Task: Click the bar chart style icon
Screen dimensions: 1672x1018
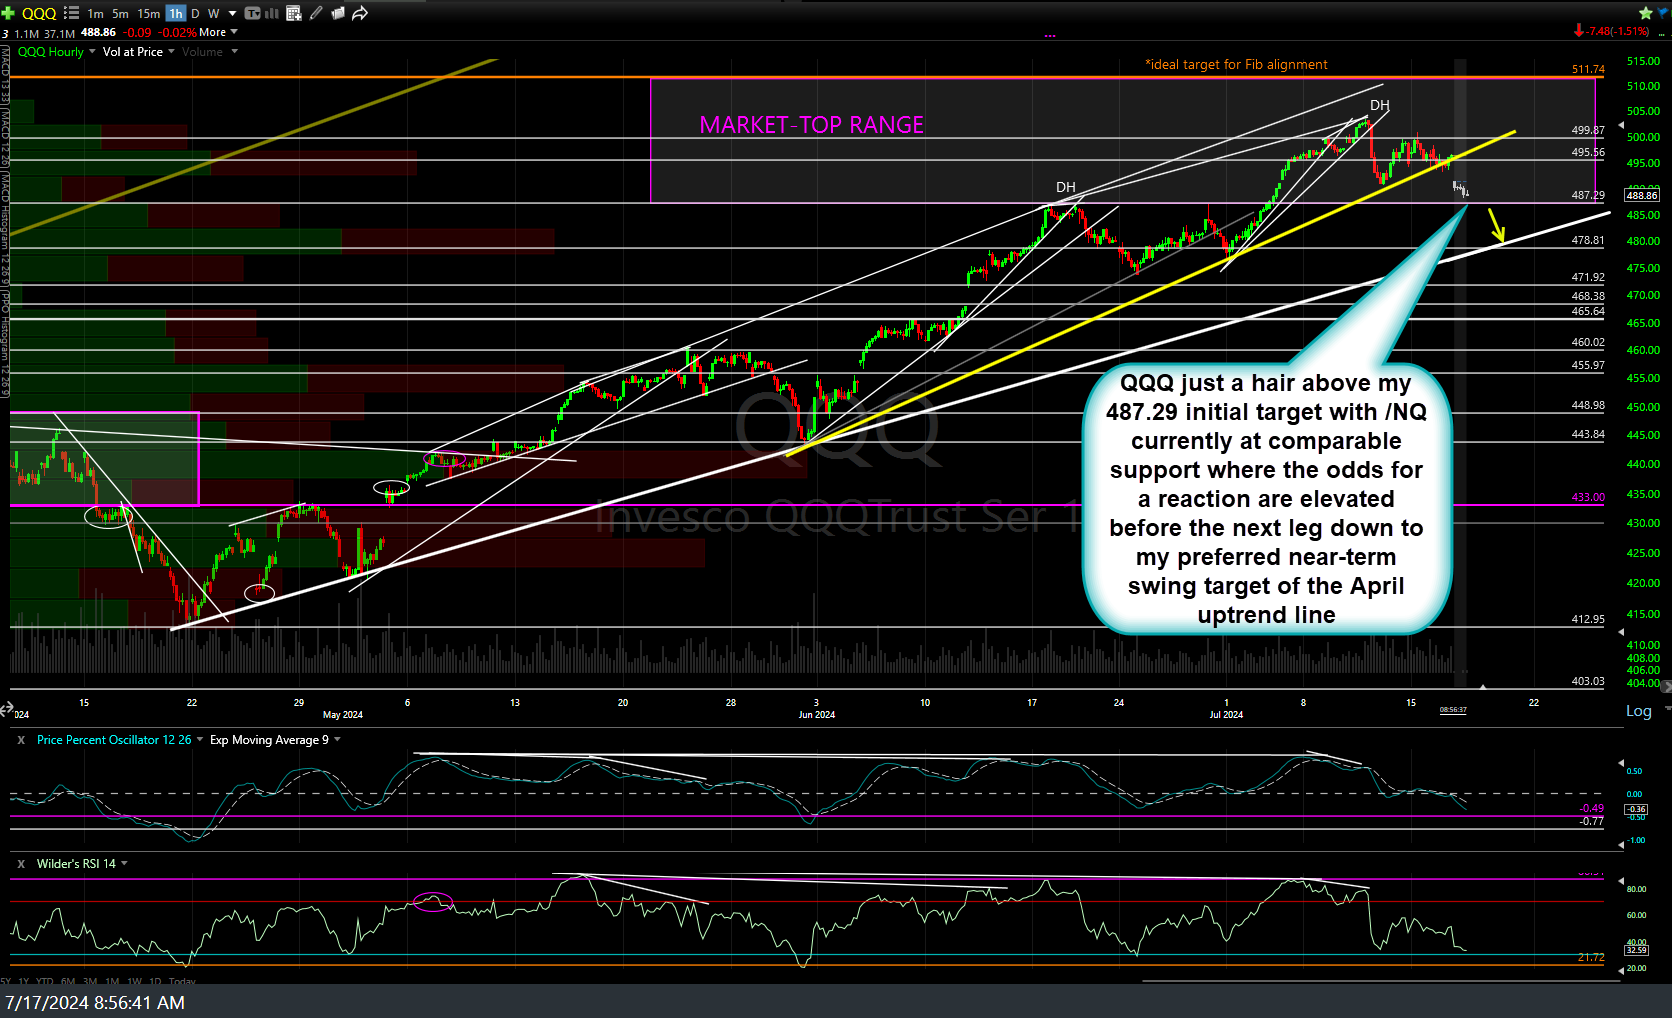Action: pos(271,13)
